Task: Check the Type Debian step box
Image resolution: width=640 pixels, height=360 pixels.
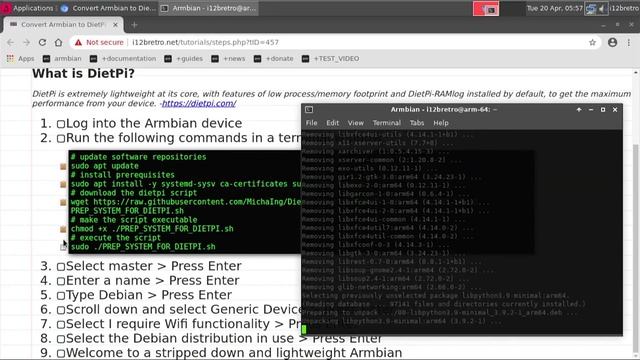Action: click(61, 296)
